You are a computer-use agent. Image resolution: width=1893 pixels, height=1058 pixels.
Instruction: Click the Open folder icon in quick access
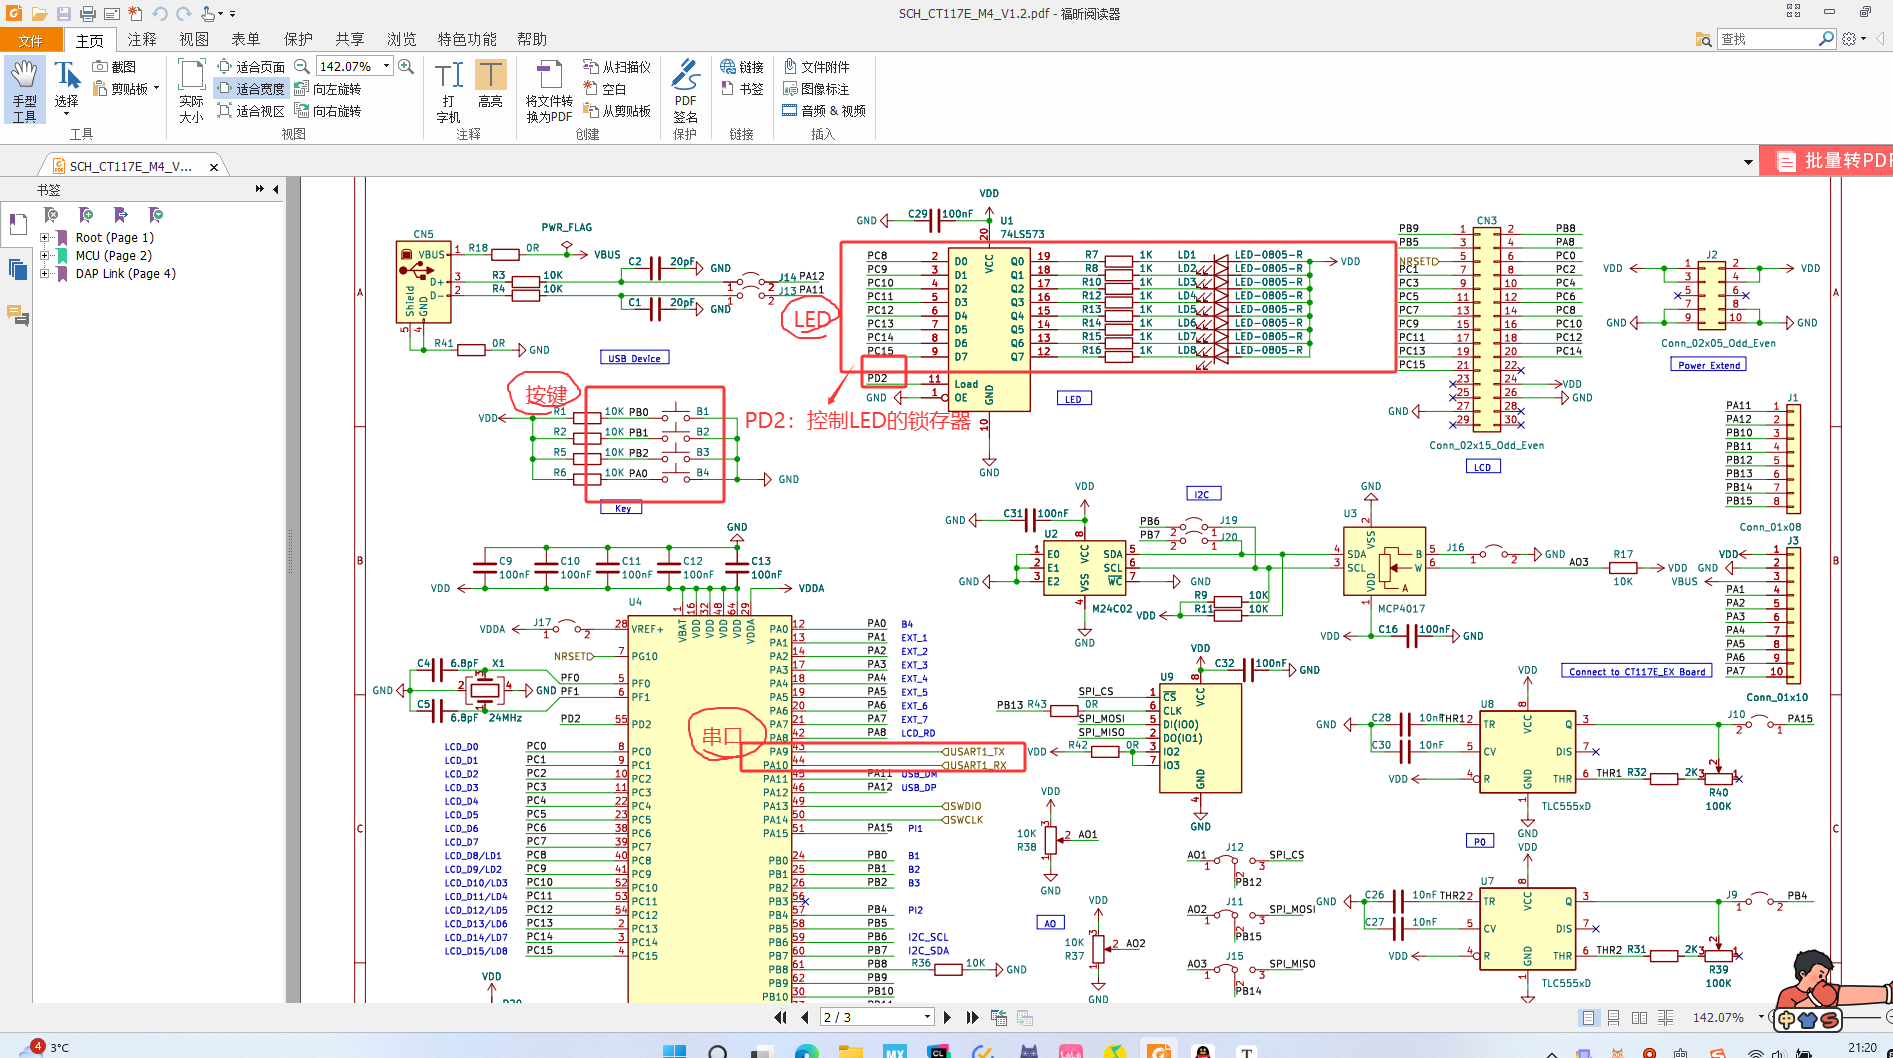pos(39,13)
